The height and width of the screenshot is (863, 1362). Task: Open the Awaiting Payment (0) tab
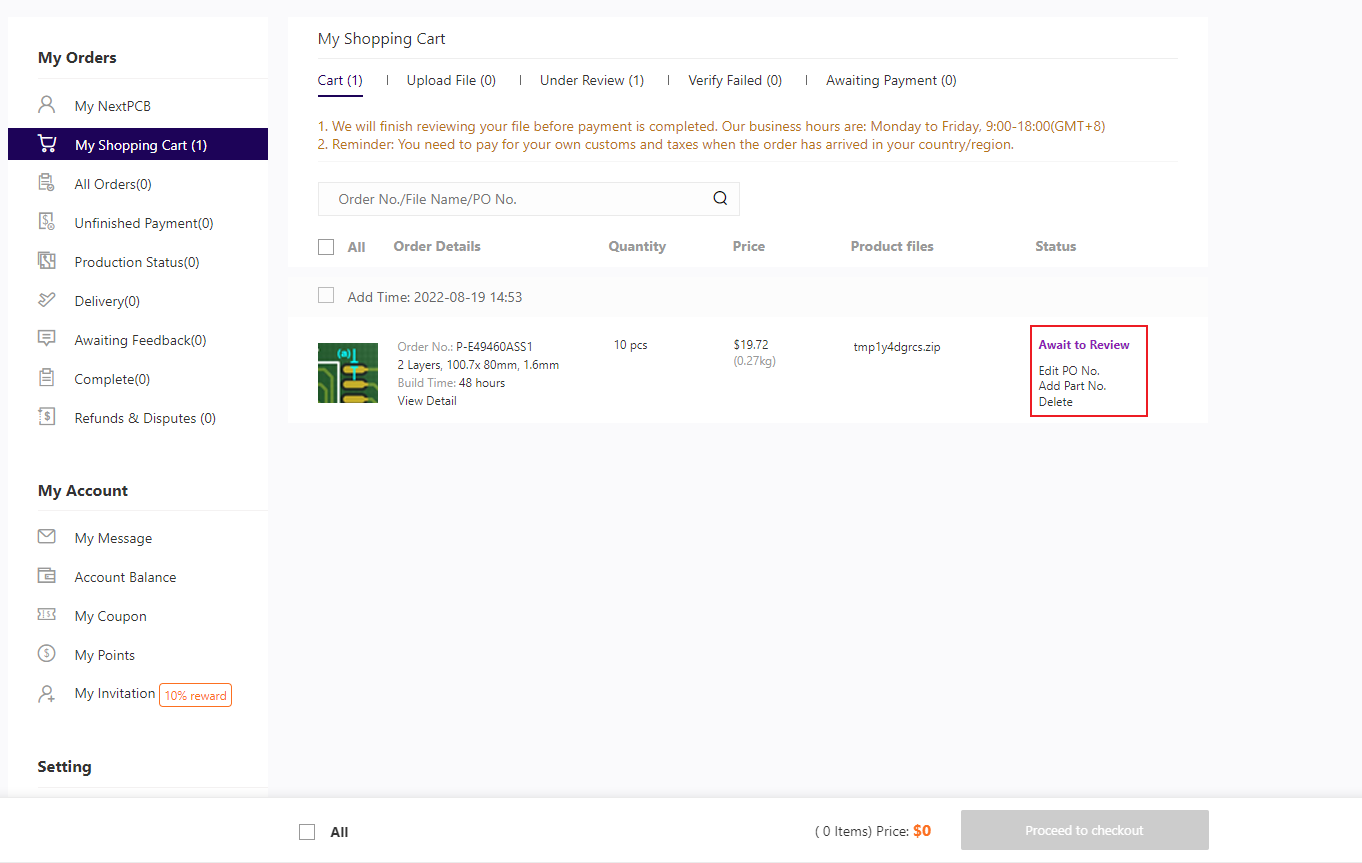(x=890, y=80)
